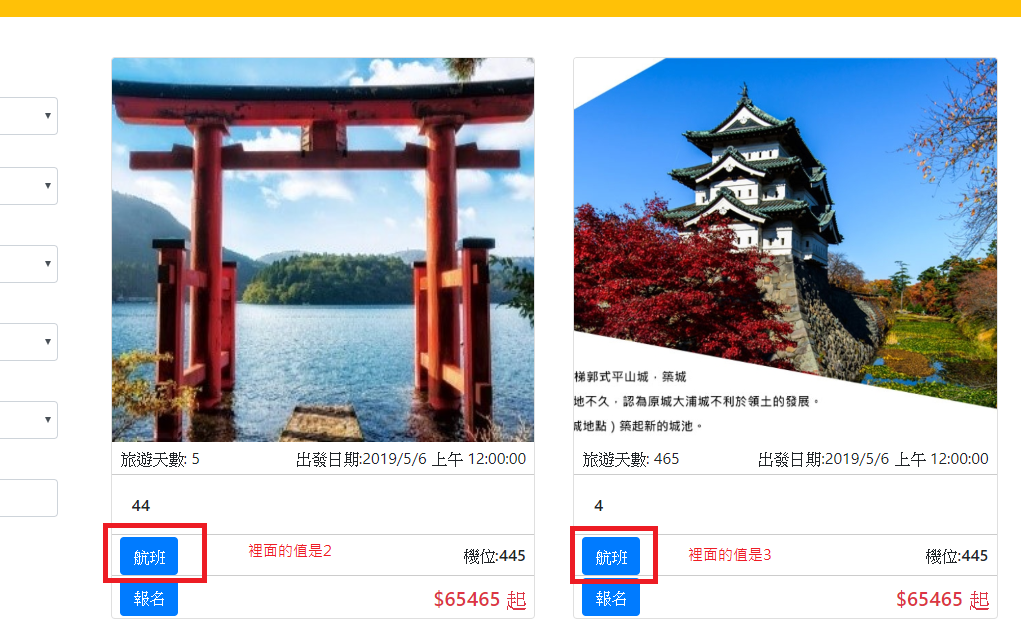The width and height of the screenshot is (1021, 627).
Task: Click 報名 button under torii gate card
Action: click(x=148, y=598)
